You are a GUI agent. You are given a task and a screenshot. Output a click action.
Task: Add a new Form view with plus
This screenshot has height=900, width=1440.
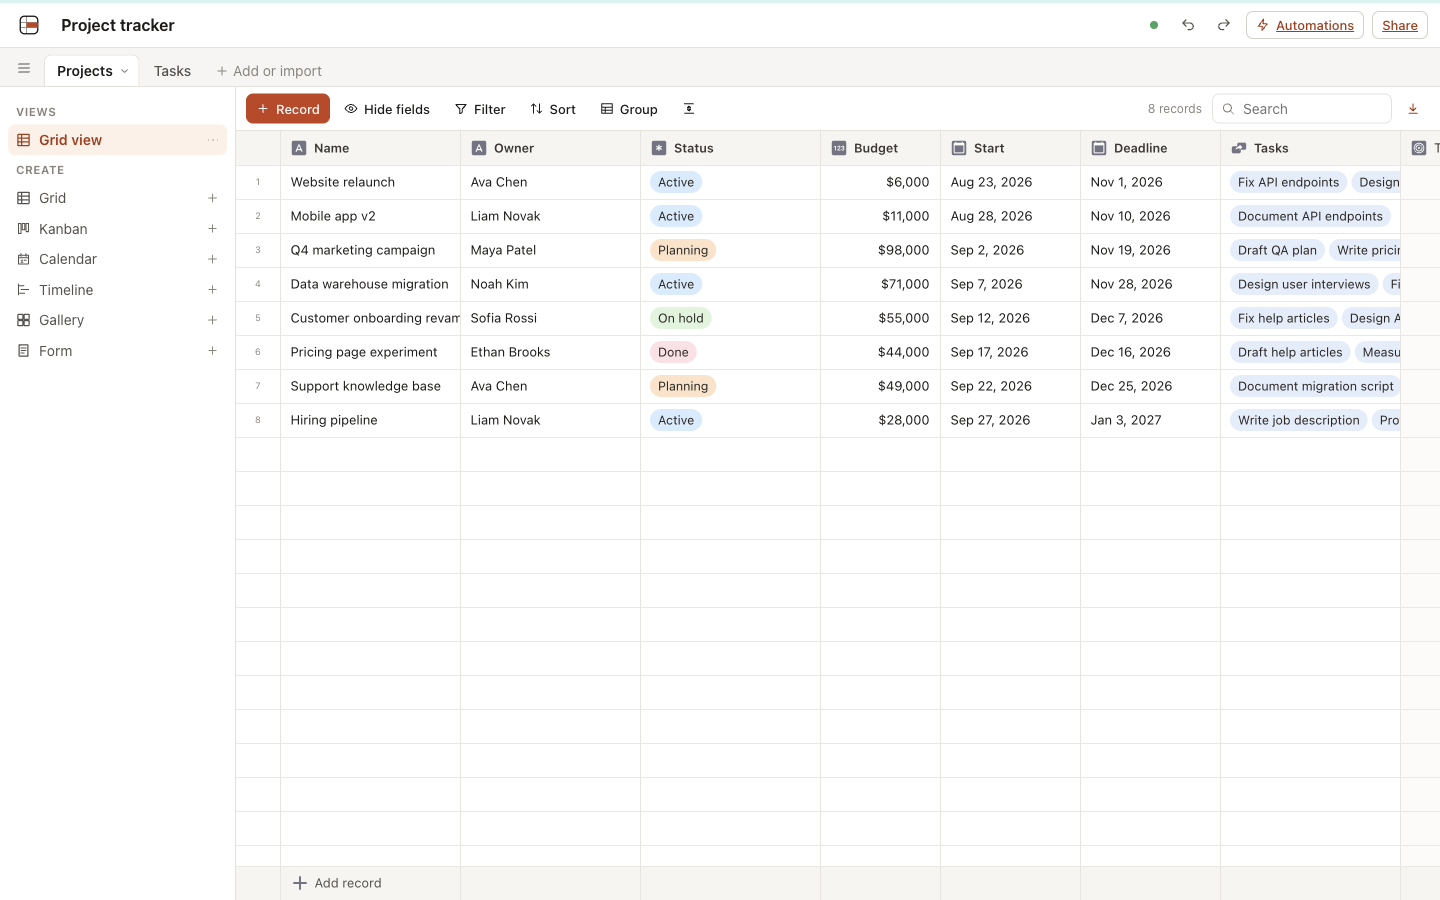pyautogui.click(x=212, y=351)
